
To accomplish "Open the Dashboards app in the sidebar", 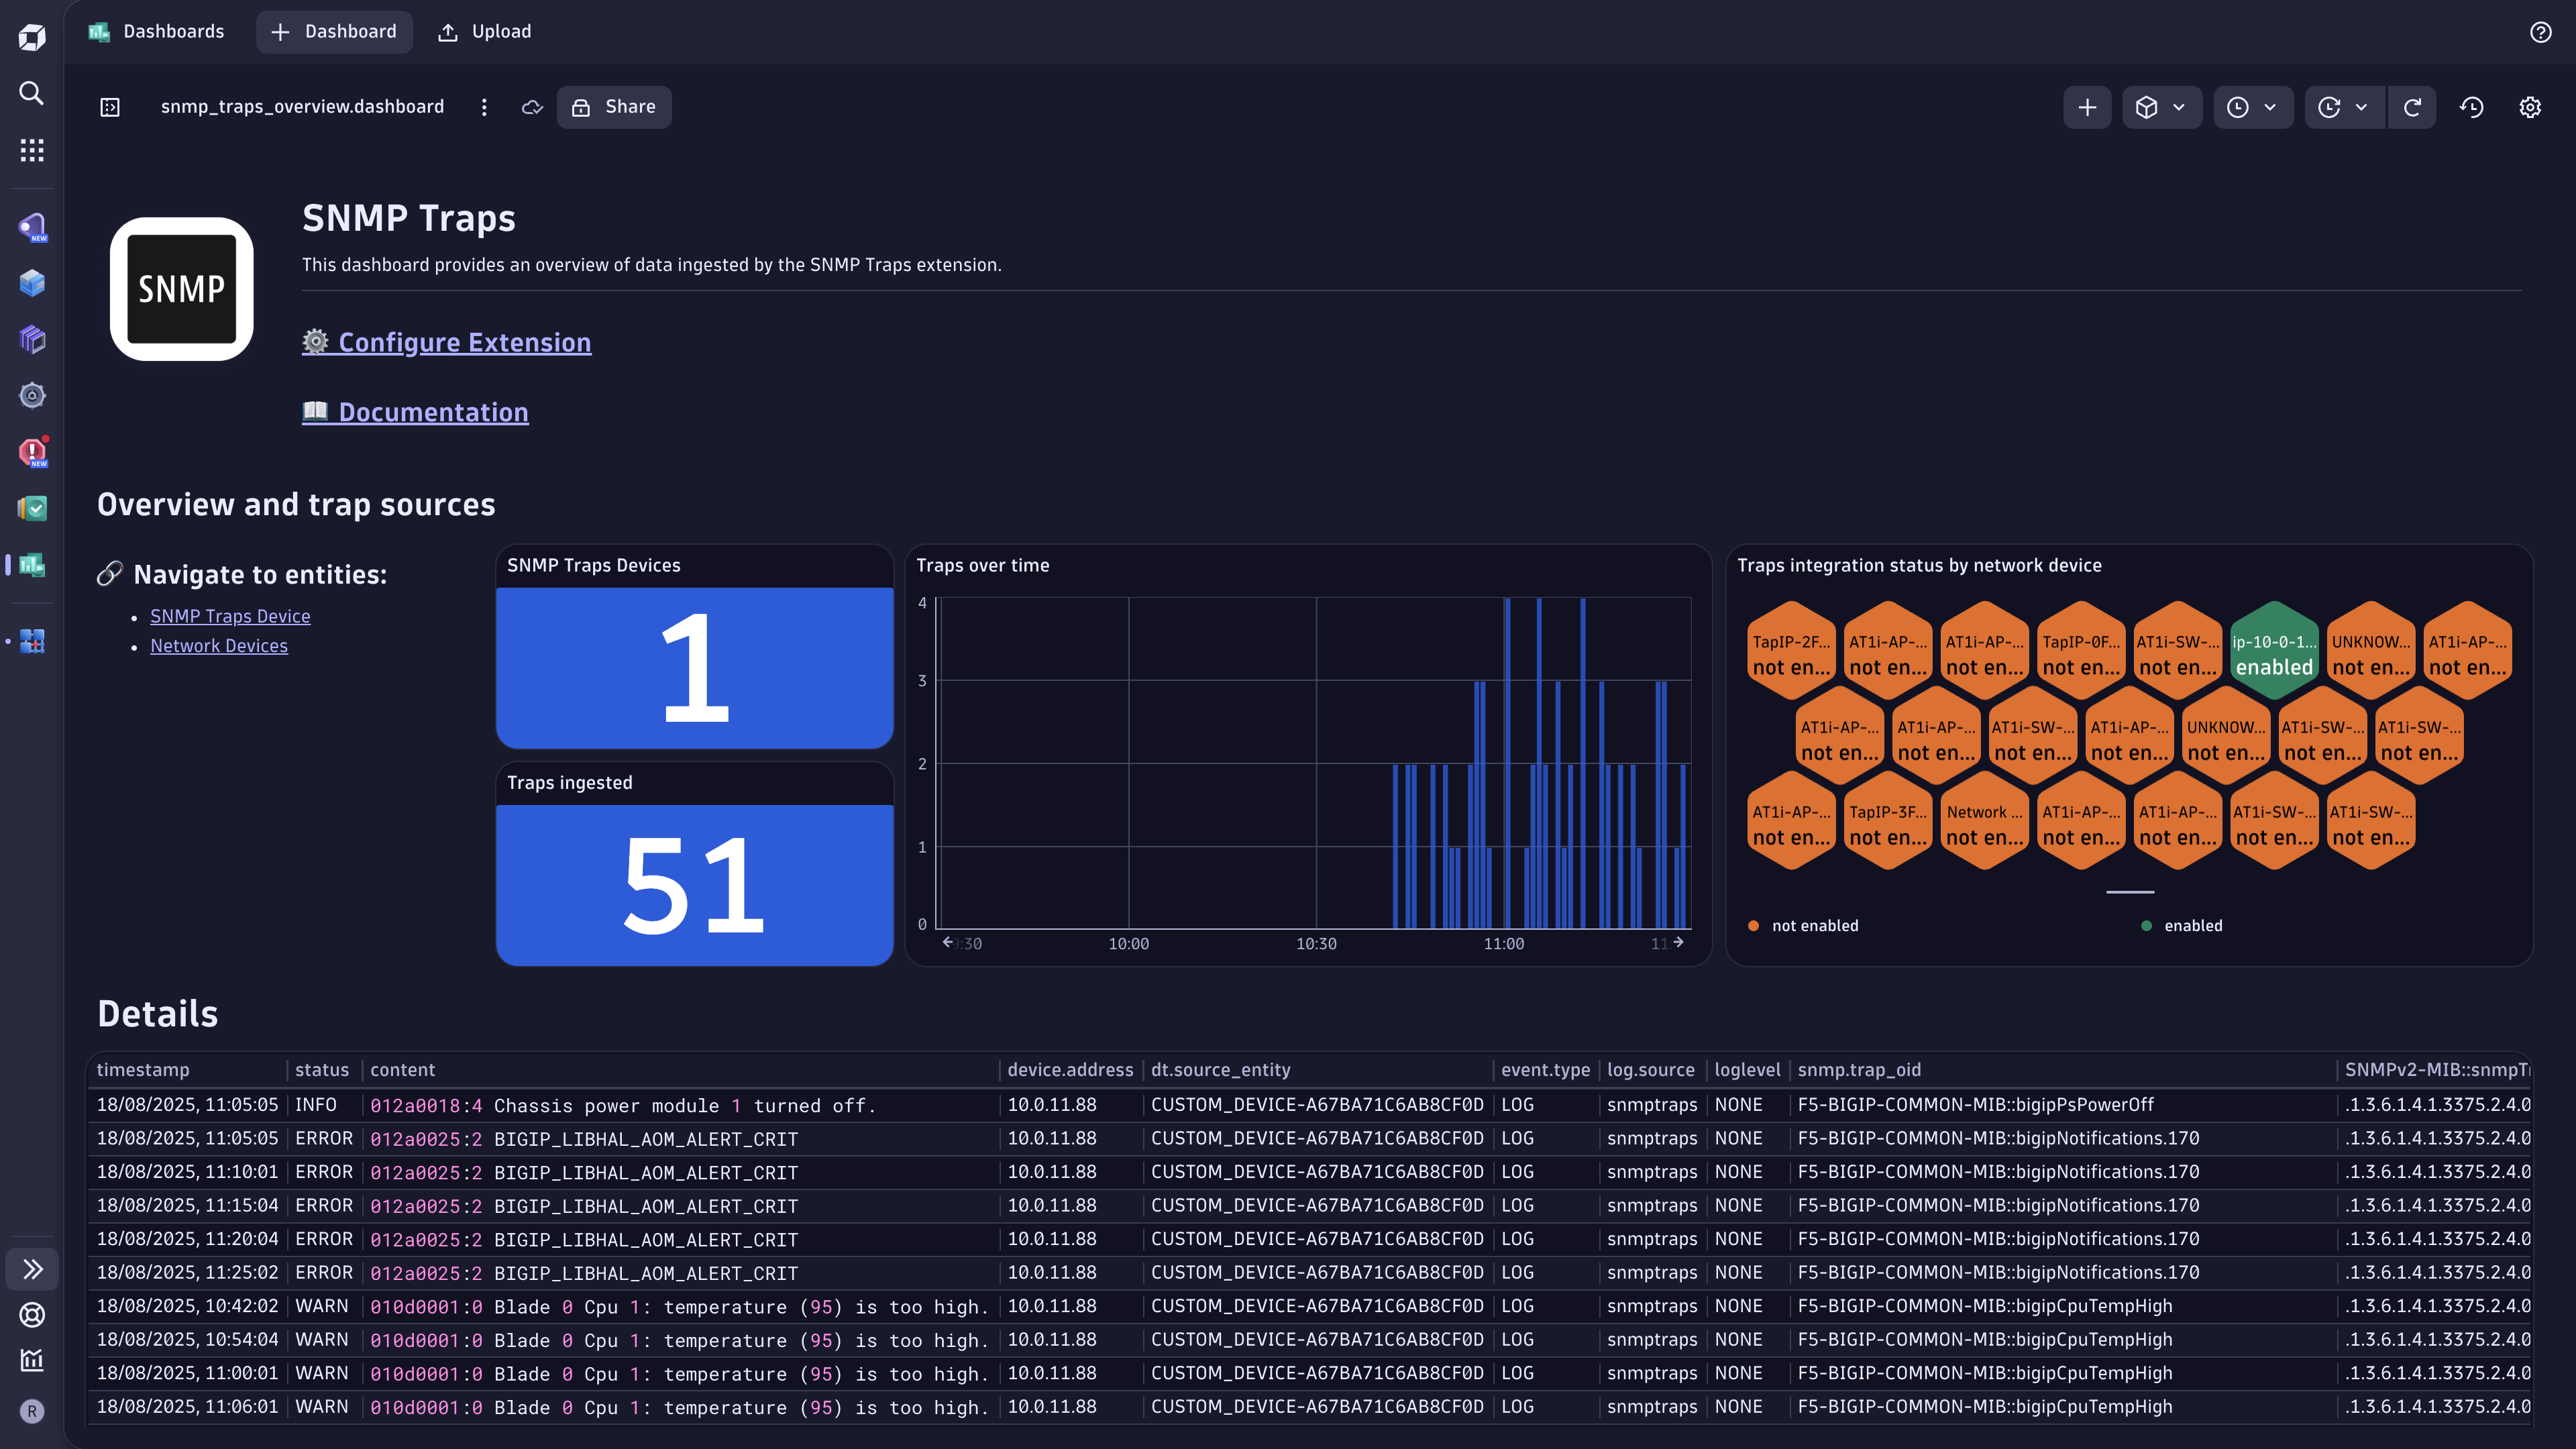I will click(31, 565).
